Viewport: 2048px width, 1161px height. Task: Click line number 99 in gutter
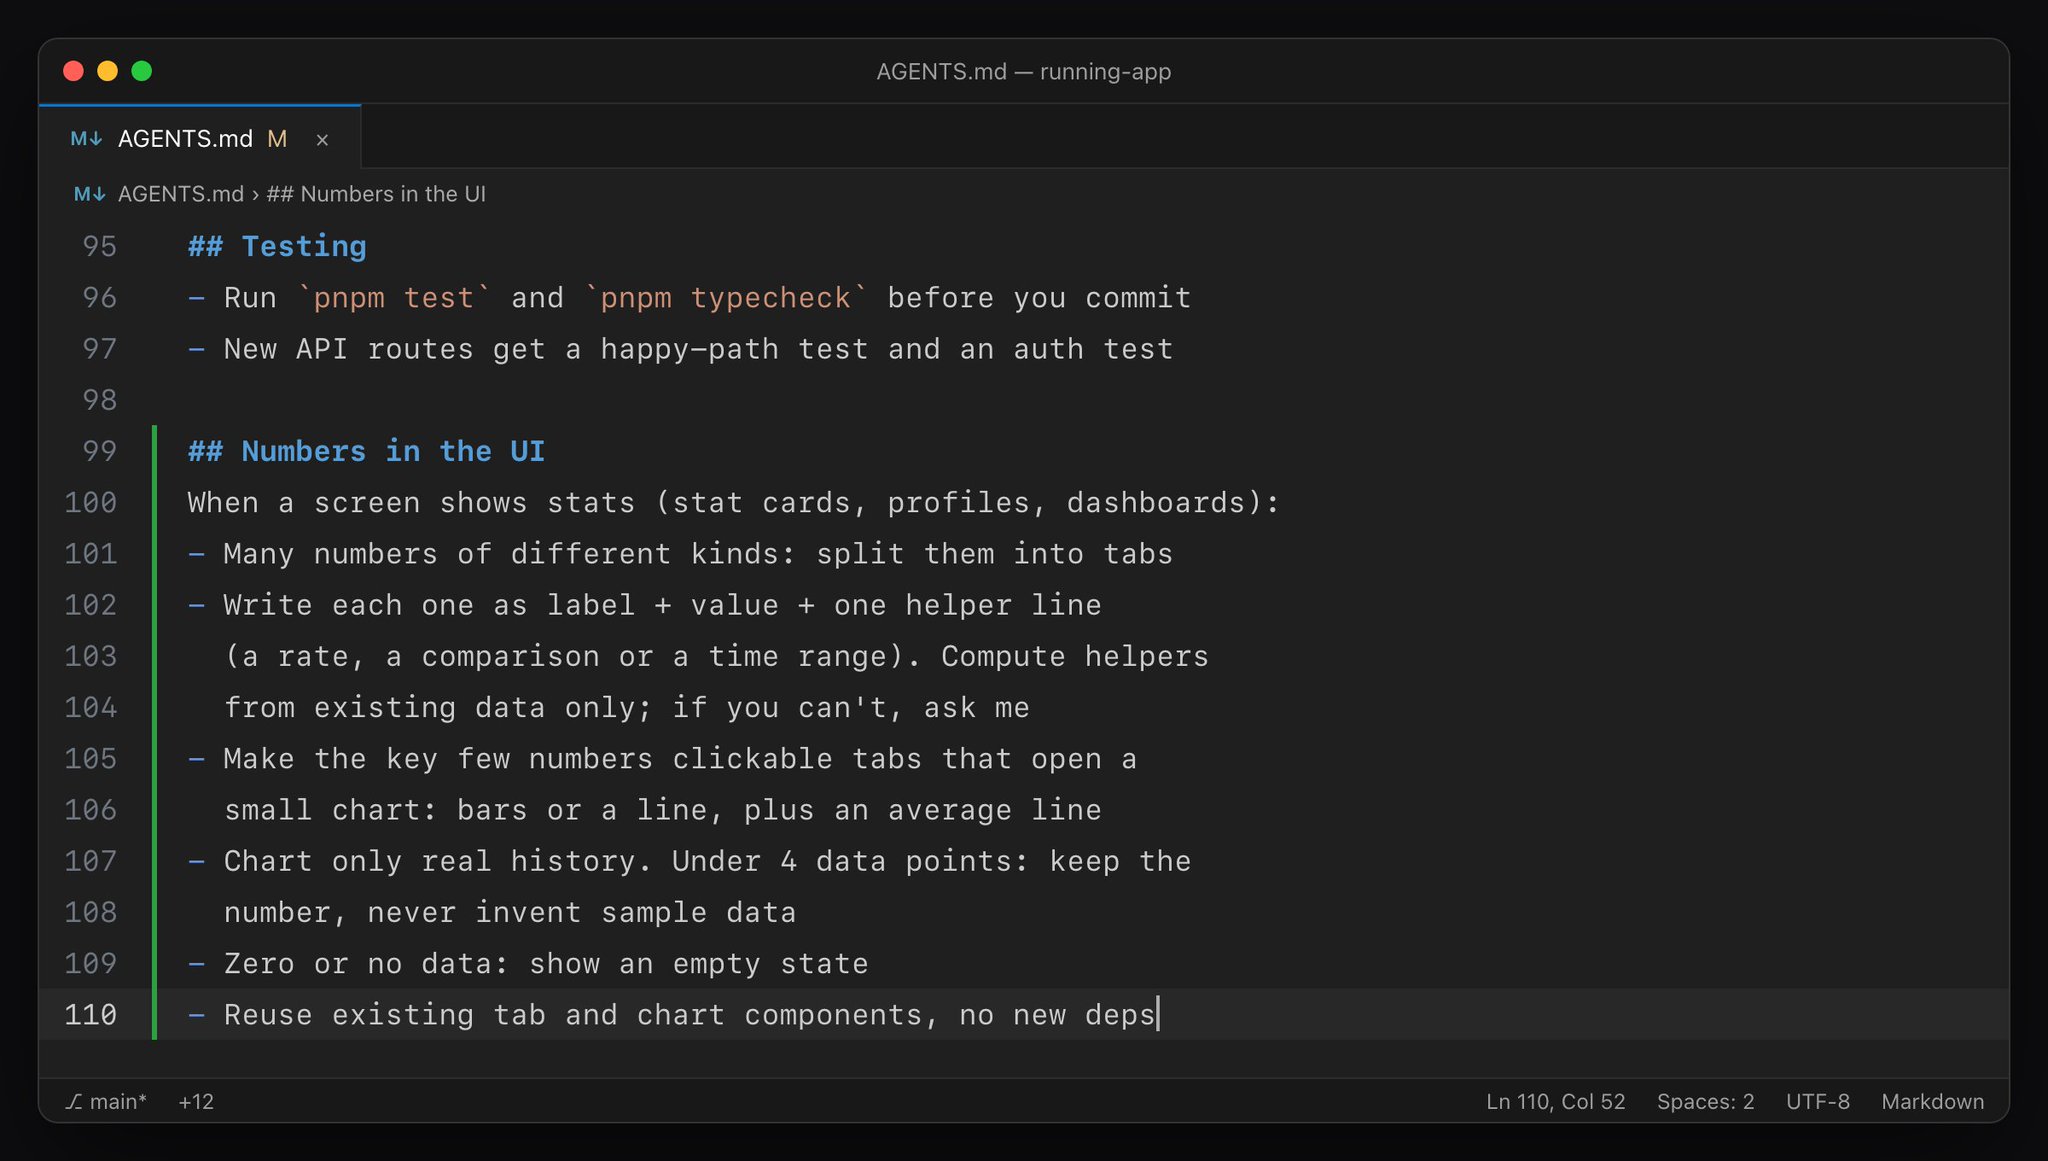click(x=99, y=451)
